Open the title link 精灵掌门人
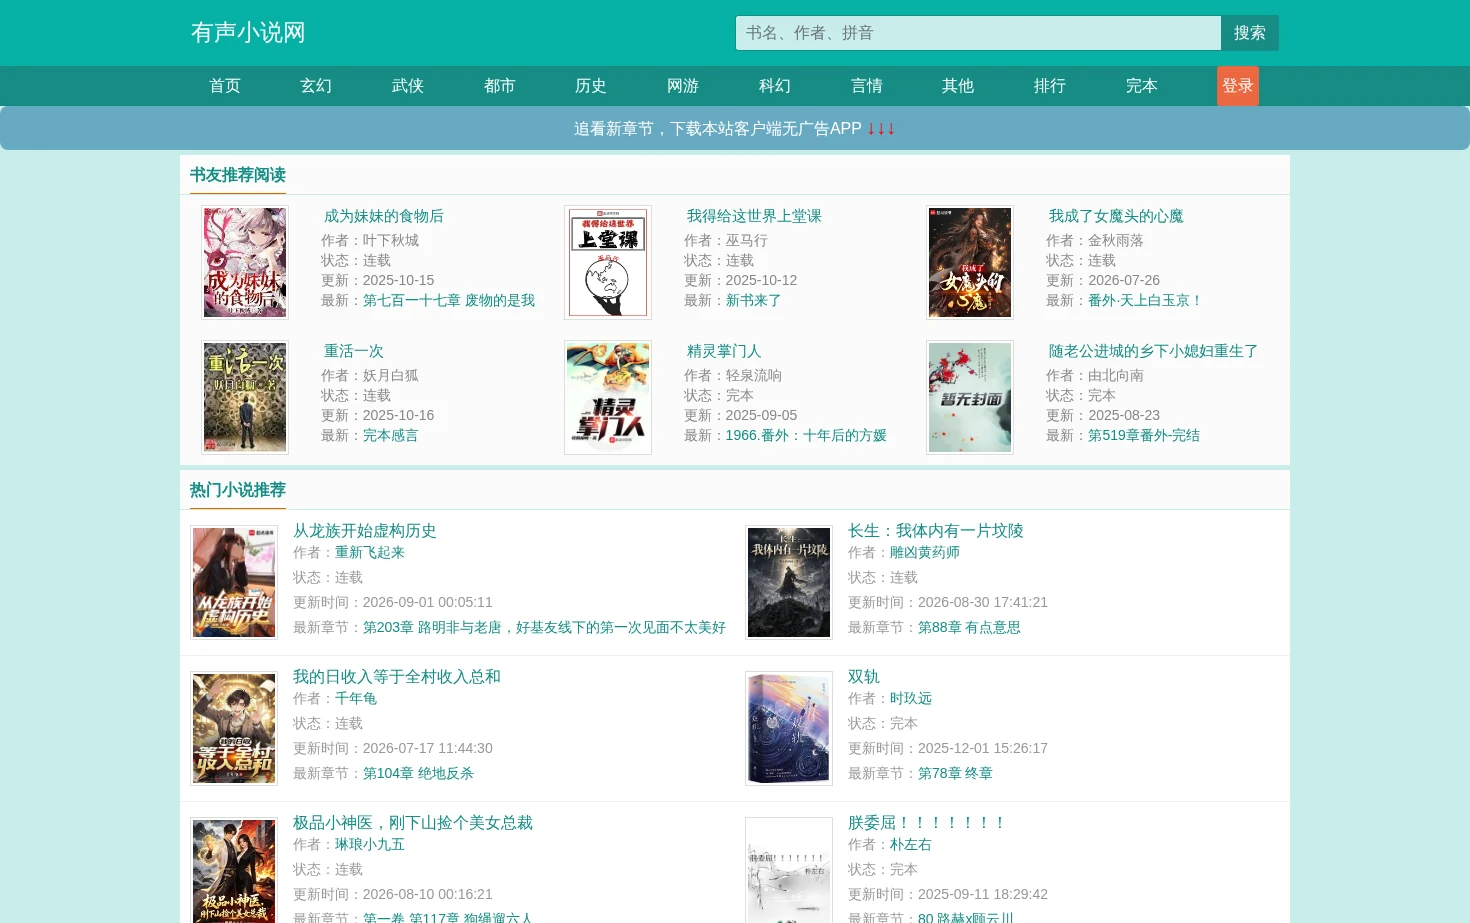The image size is (1470, 923). (x=724, y=351)
